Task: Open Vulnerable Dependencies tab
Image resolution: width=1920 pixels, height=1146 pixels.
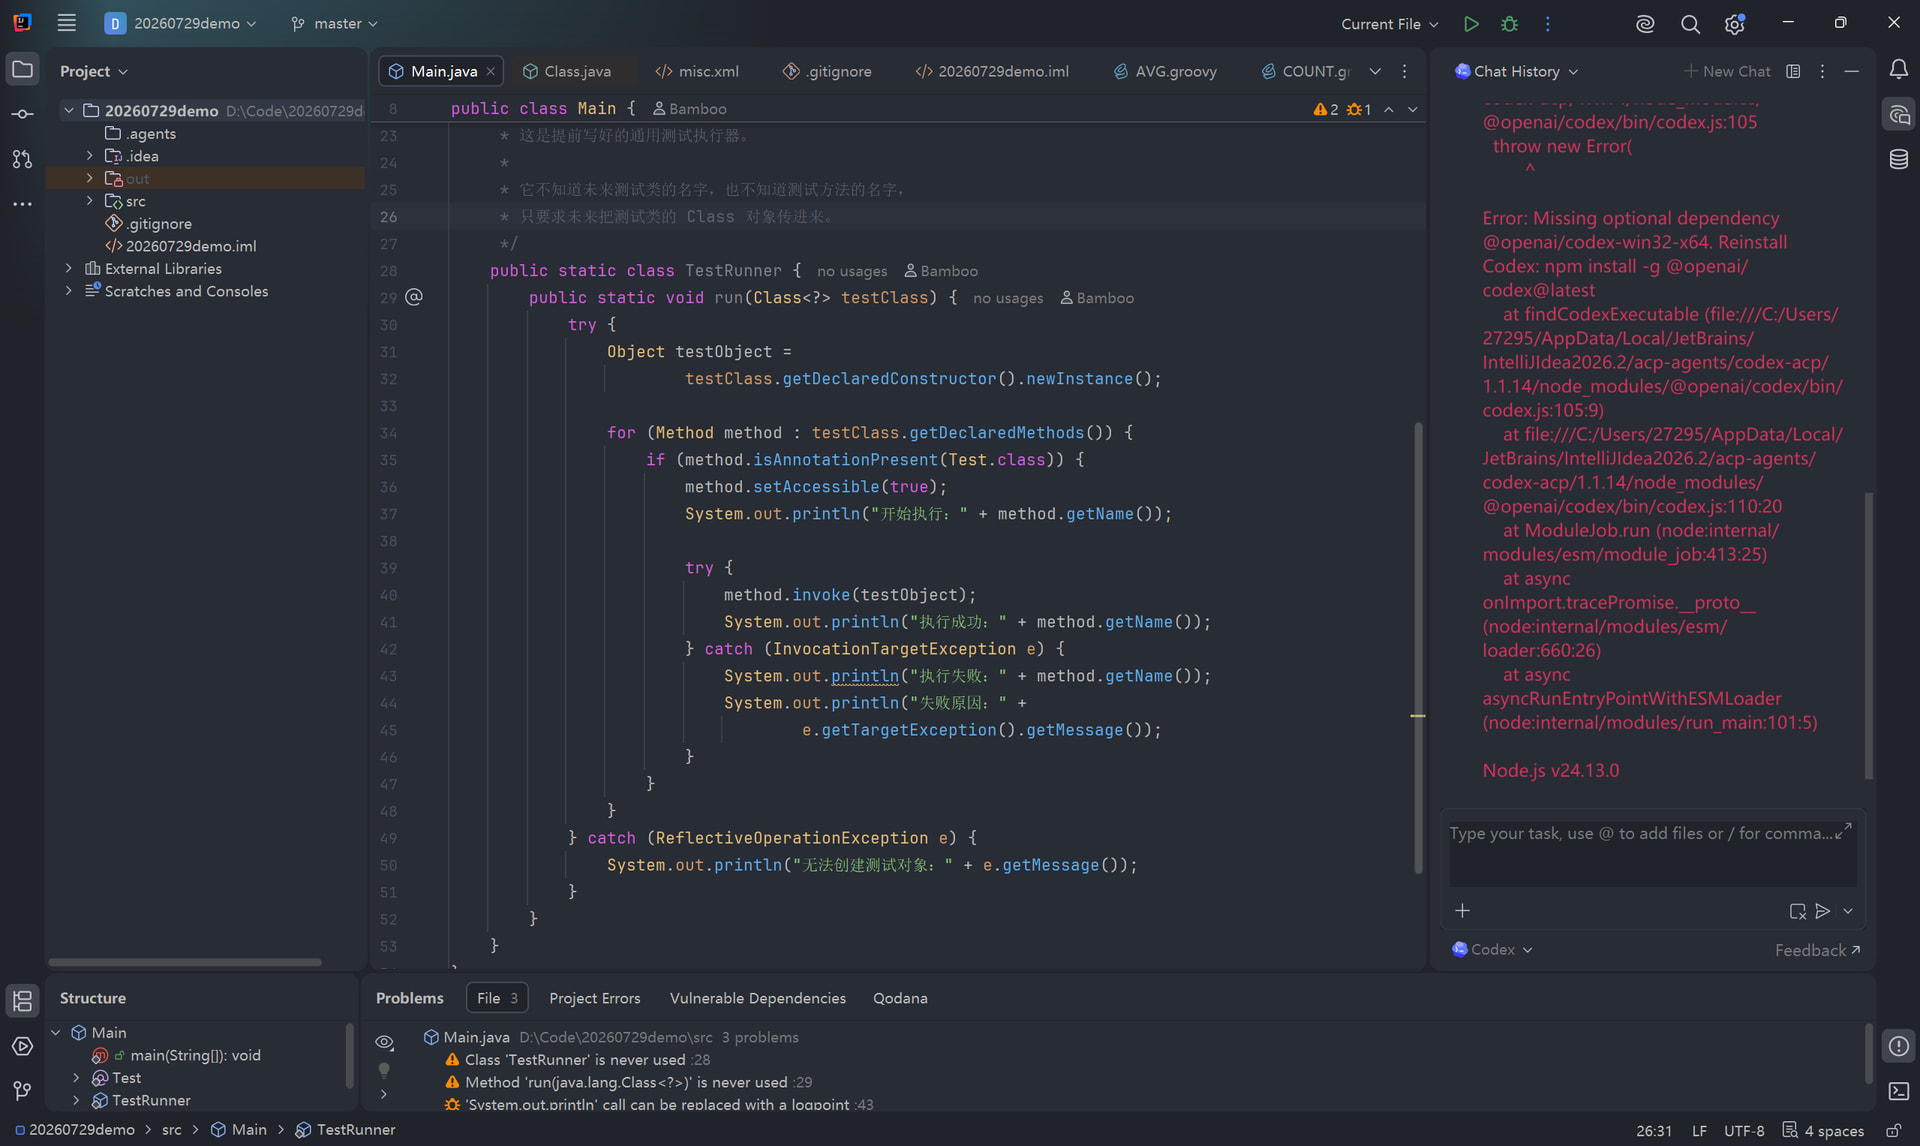Action: pyautogui.click(x=758, y=998)
